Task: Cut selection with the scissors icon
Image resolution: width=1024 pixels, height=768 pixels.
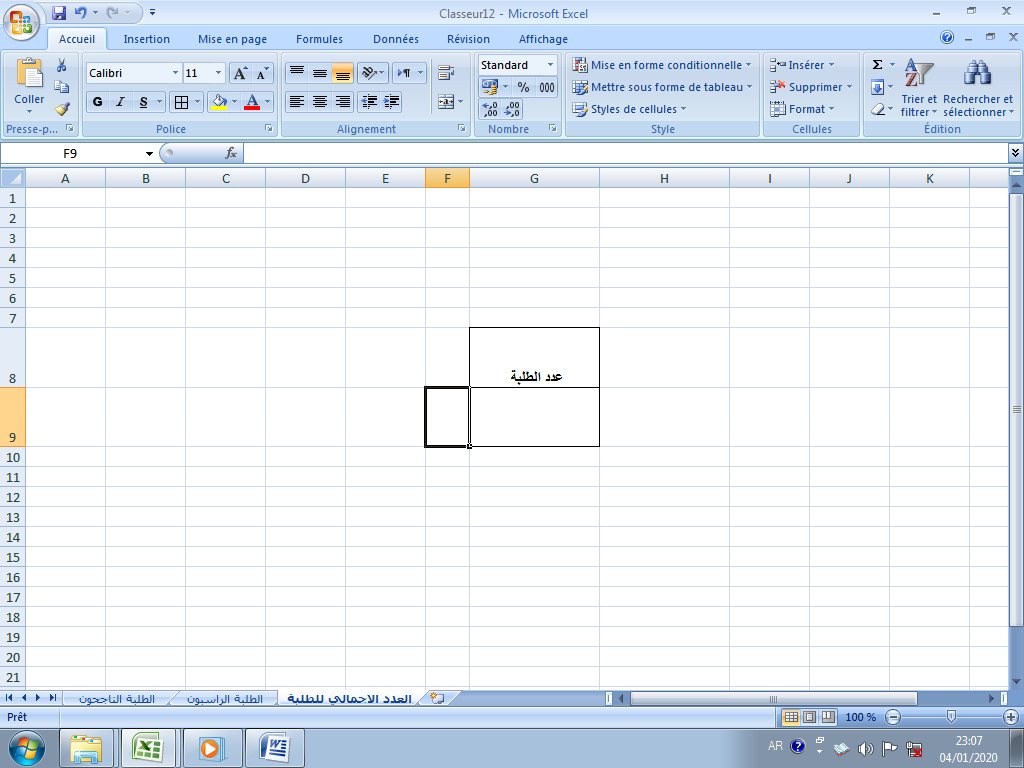Action: click(61, 65)
